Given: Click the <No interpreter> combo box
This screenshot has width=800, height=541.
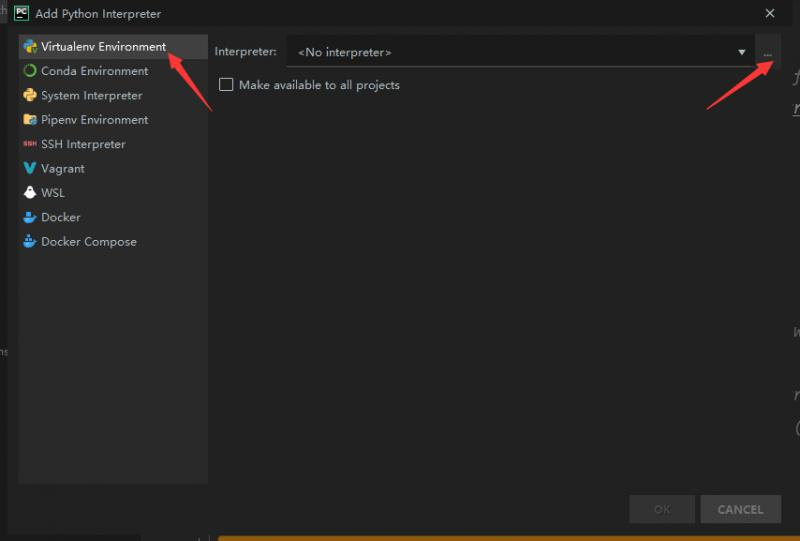Looking at the screenshot, I should point(520,52).
